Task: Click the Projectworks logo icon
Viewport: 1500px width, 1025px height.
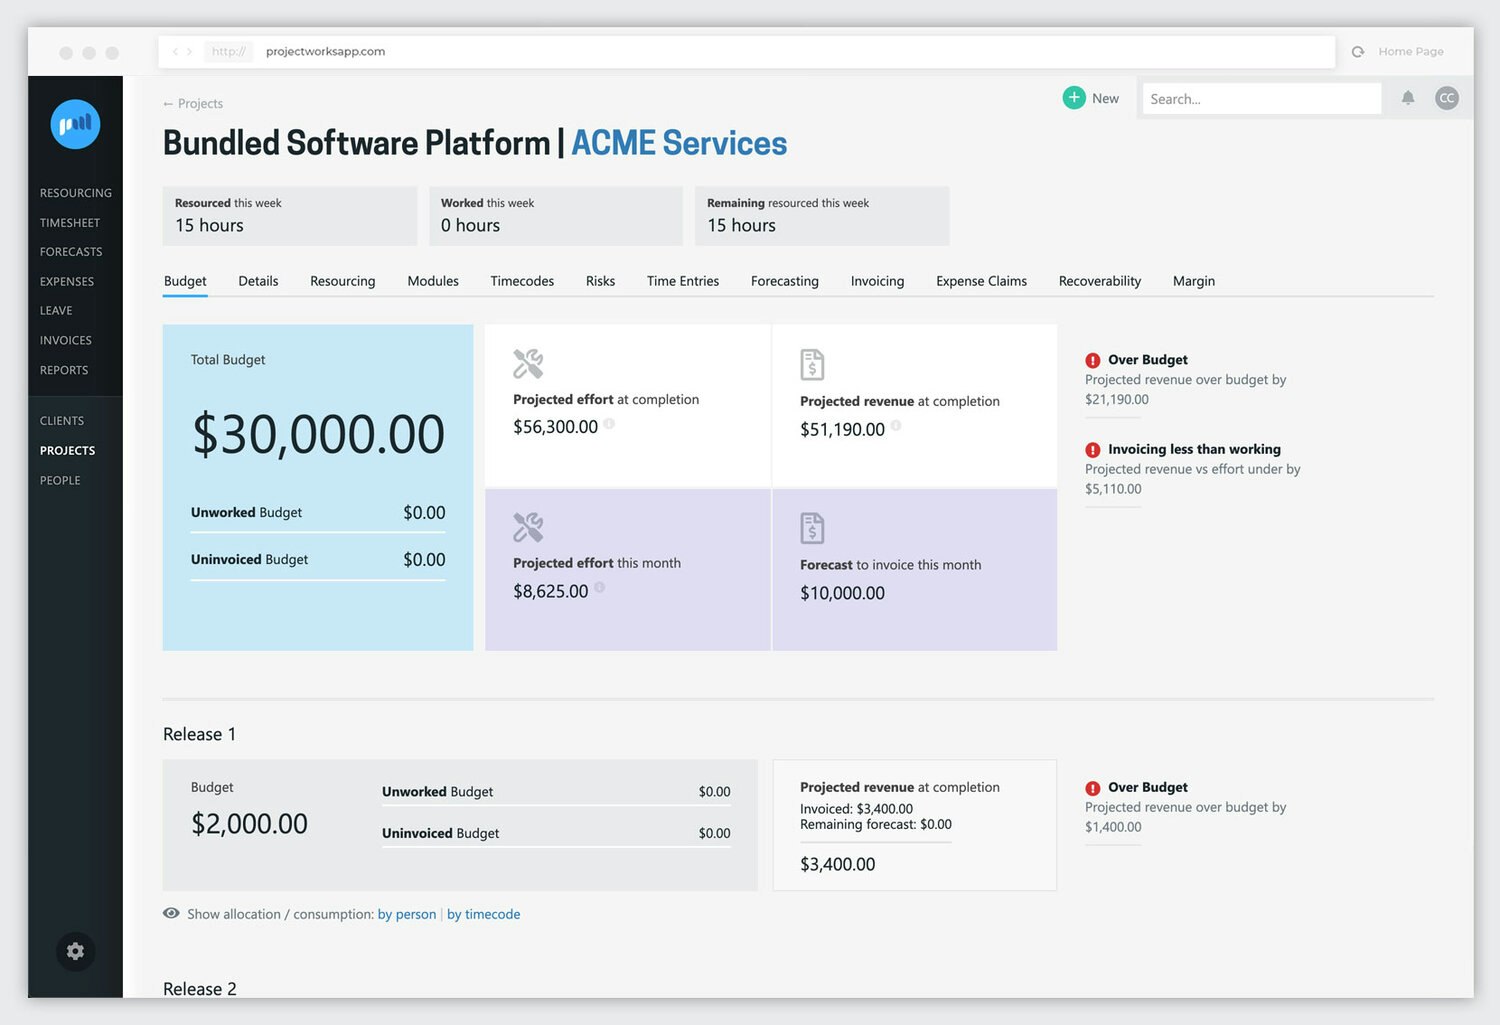Action: click(x=75, y=125)
